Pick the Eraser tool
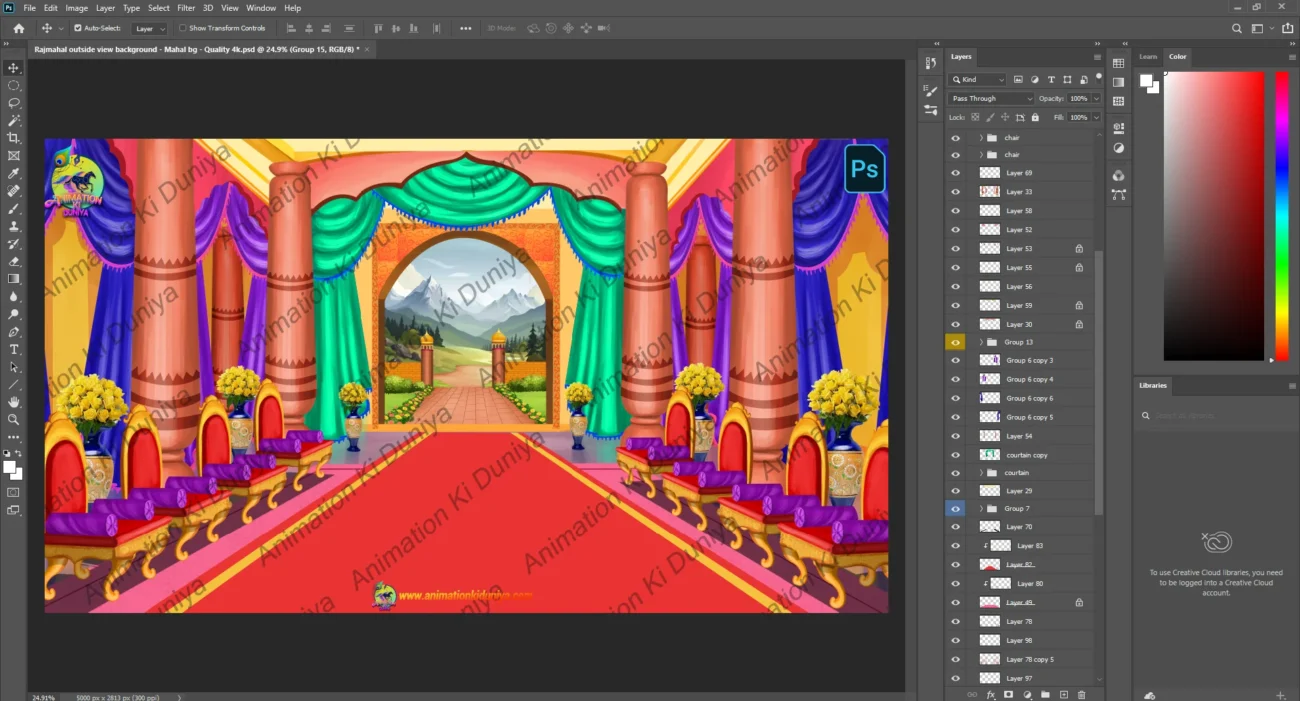The width and height of the screenshot is (1300, 701). click(14, 262)
